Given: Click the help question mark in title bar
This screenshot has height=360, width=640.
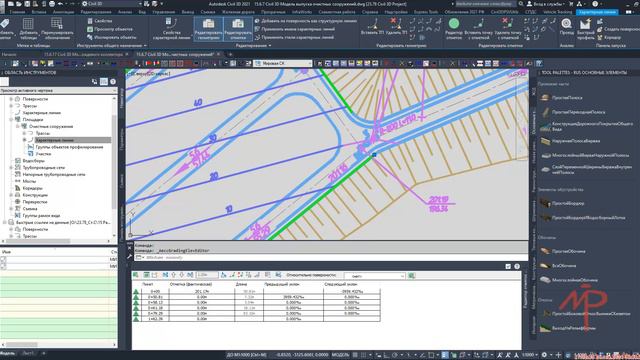Looking at the screenshot, I should click(595, 4).
